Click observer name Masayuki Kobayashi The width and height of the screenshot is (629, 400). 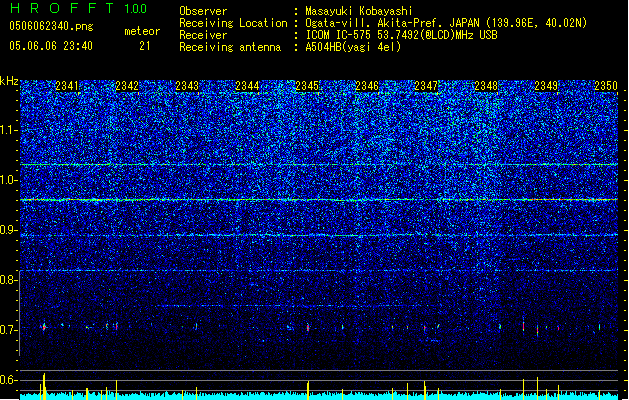pyautogui.click(x=359, y=11)
